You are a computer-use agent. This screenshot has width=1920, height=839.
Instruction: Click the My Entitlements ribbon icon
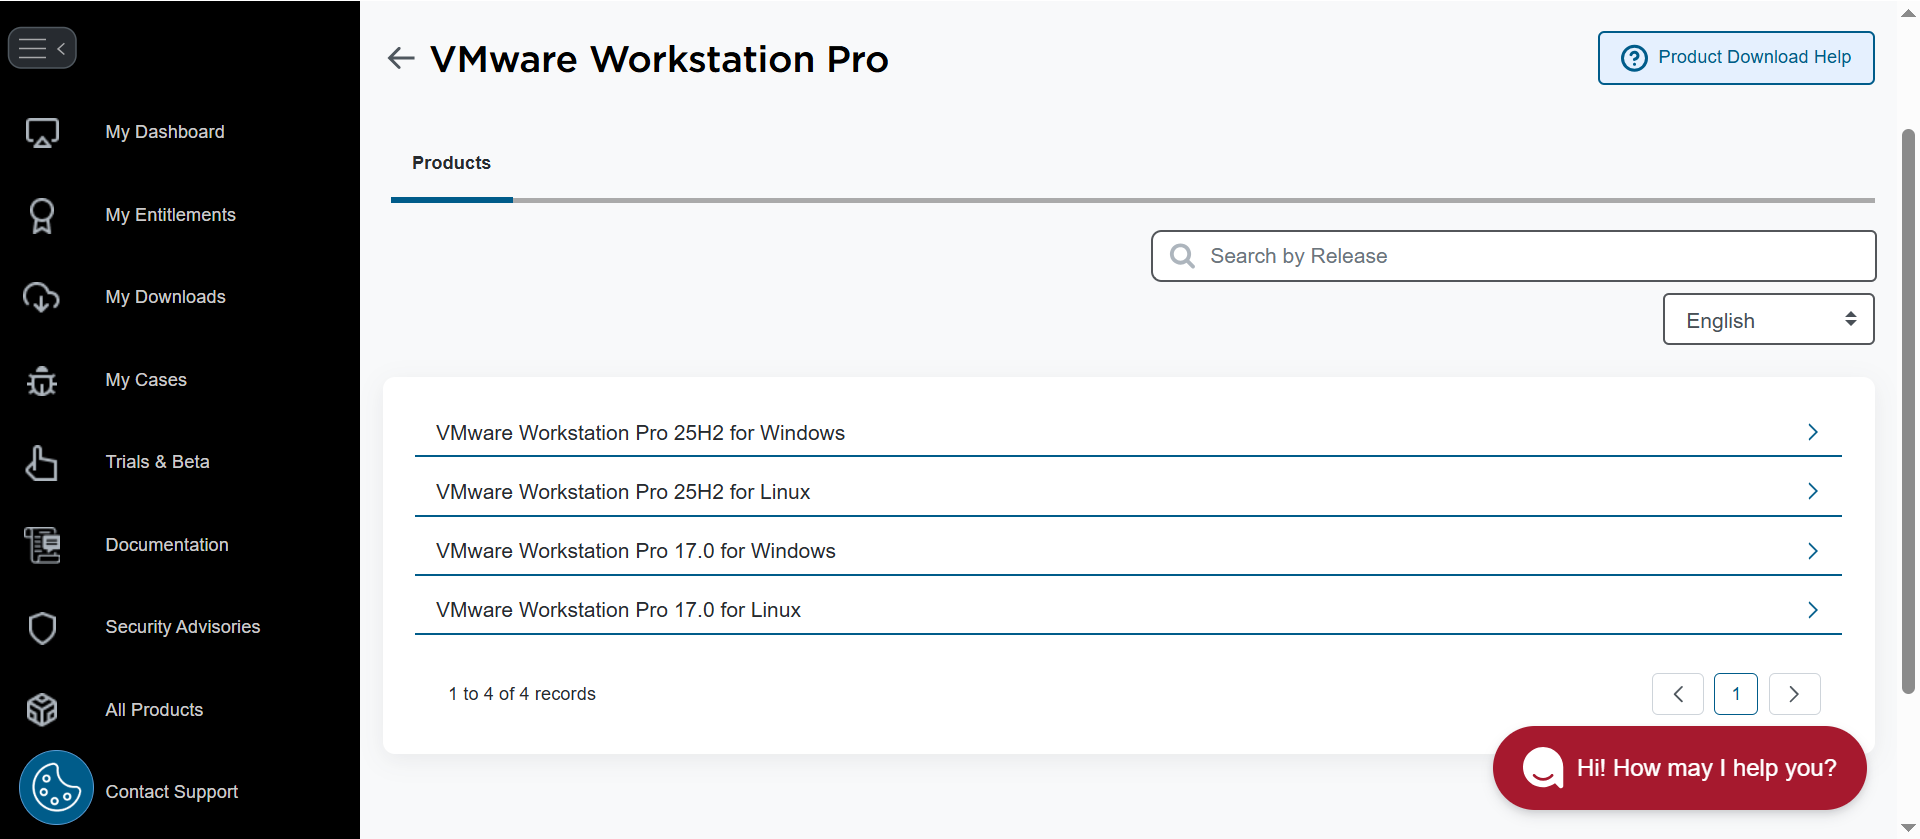[42, 215]
